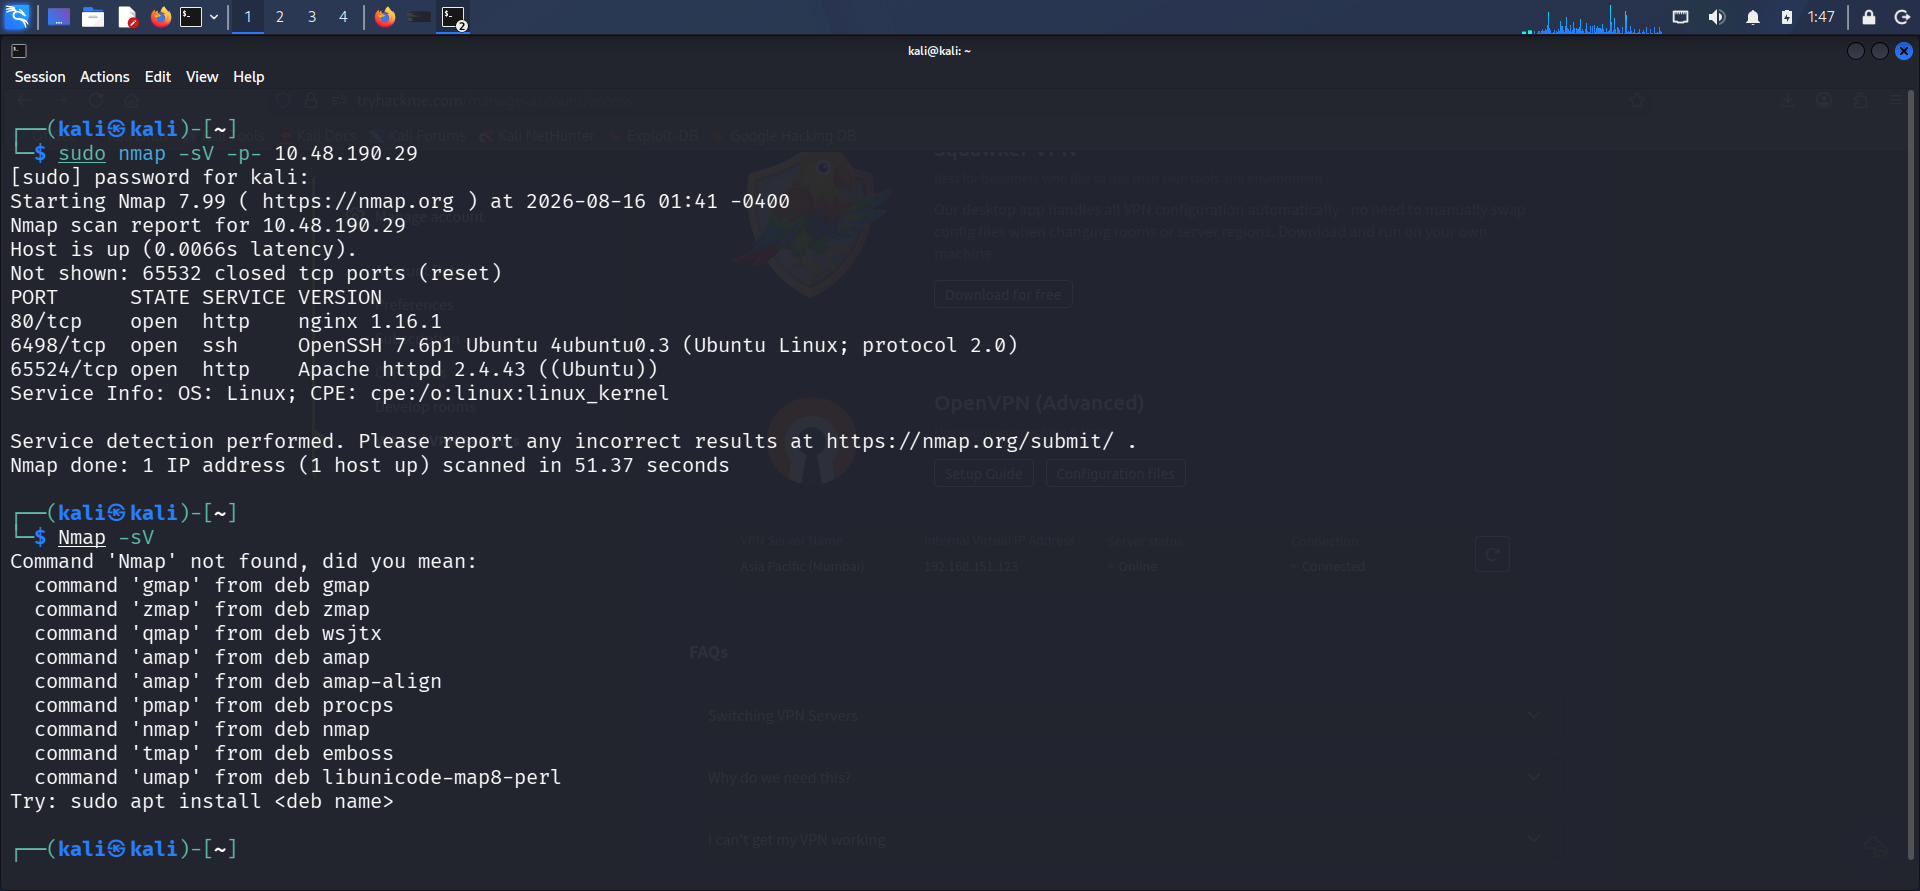Viewport: 1920px width, 891px height.
Task: Click the 80/tcp nginx 1.16.1 row
Action: point(226,321)
